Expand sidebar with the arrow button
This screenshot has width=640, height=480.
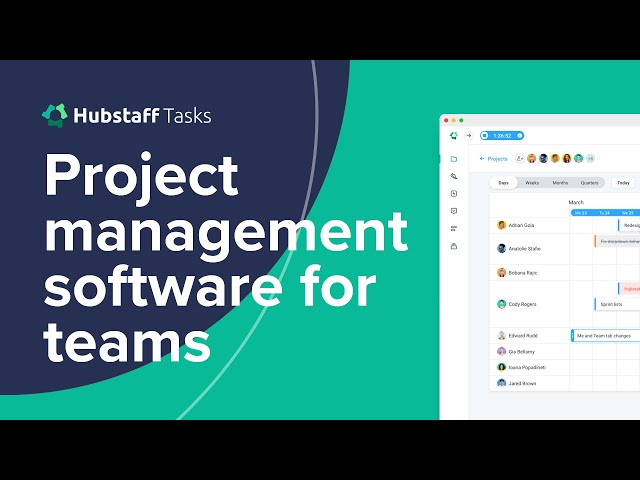click(x=469, y=136)
